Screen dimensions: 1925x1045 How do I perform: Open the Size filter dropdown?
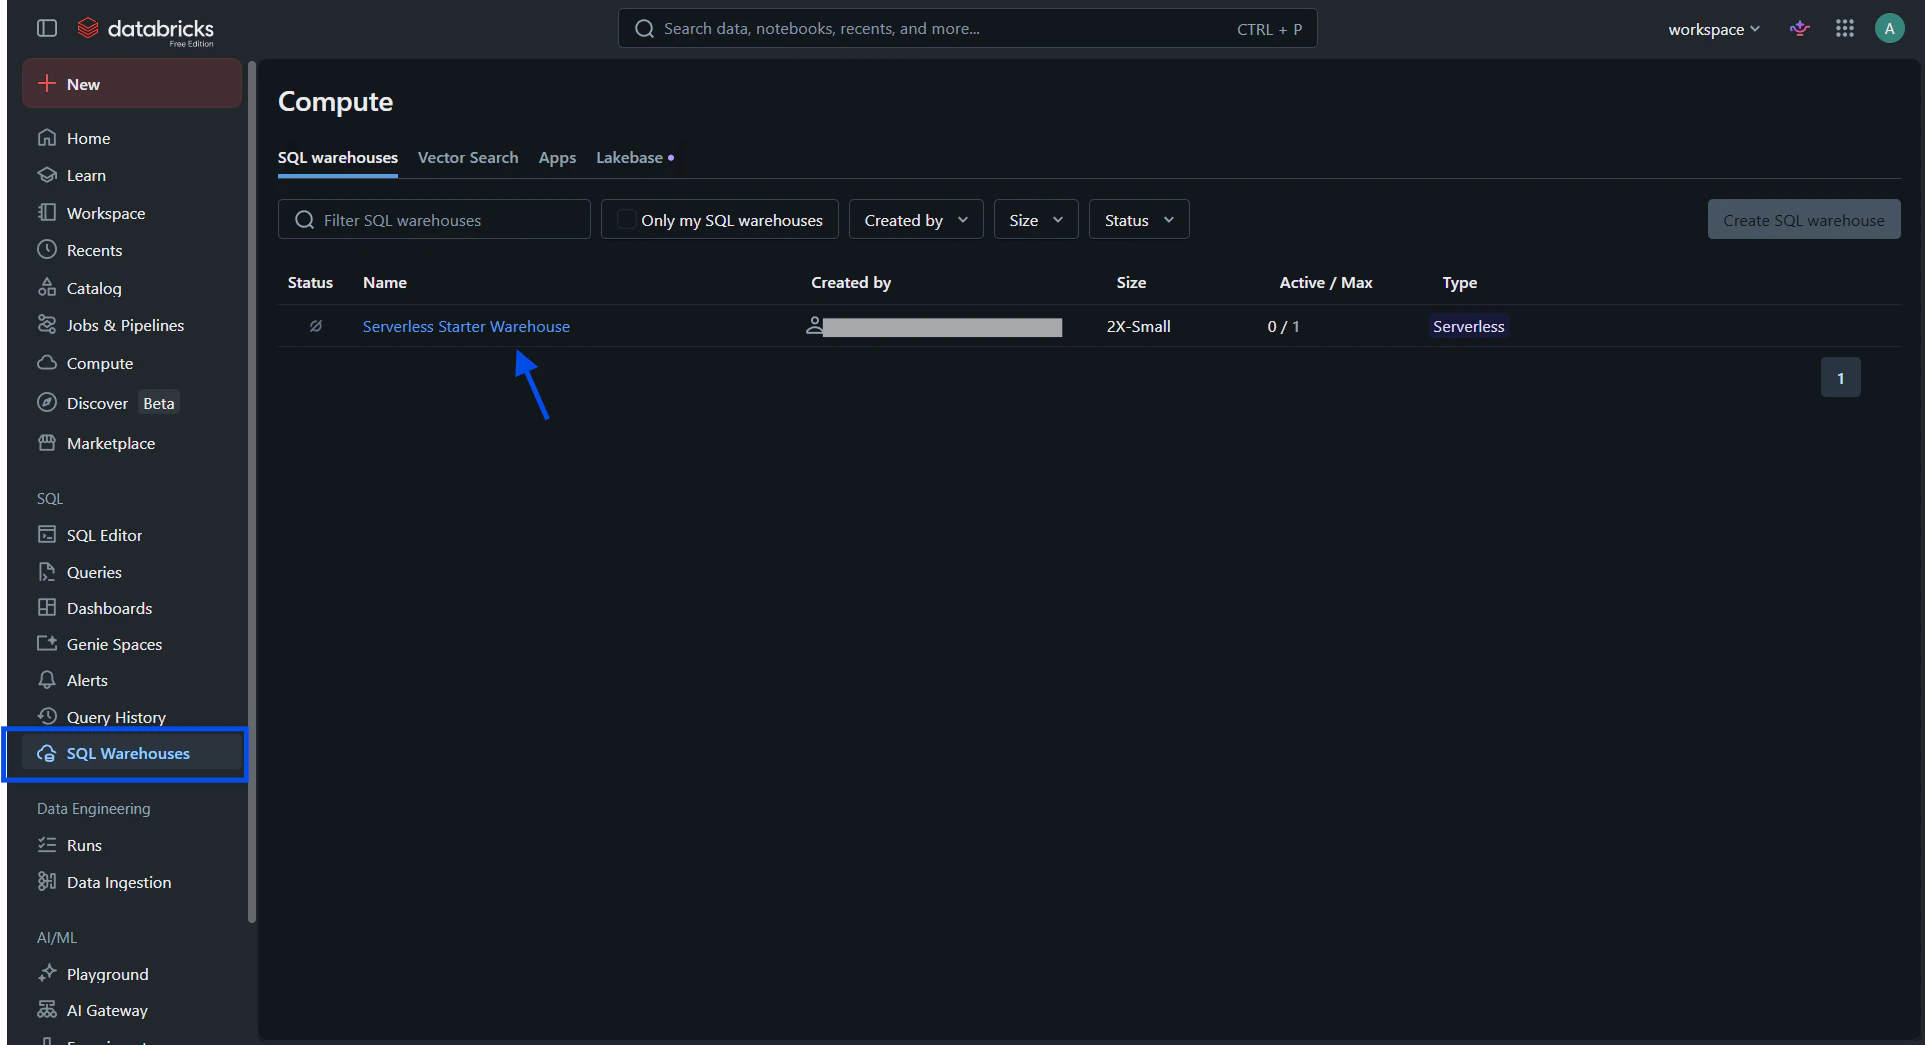pos(1036,220)
